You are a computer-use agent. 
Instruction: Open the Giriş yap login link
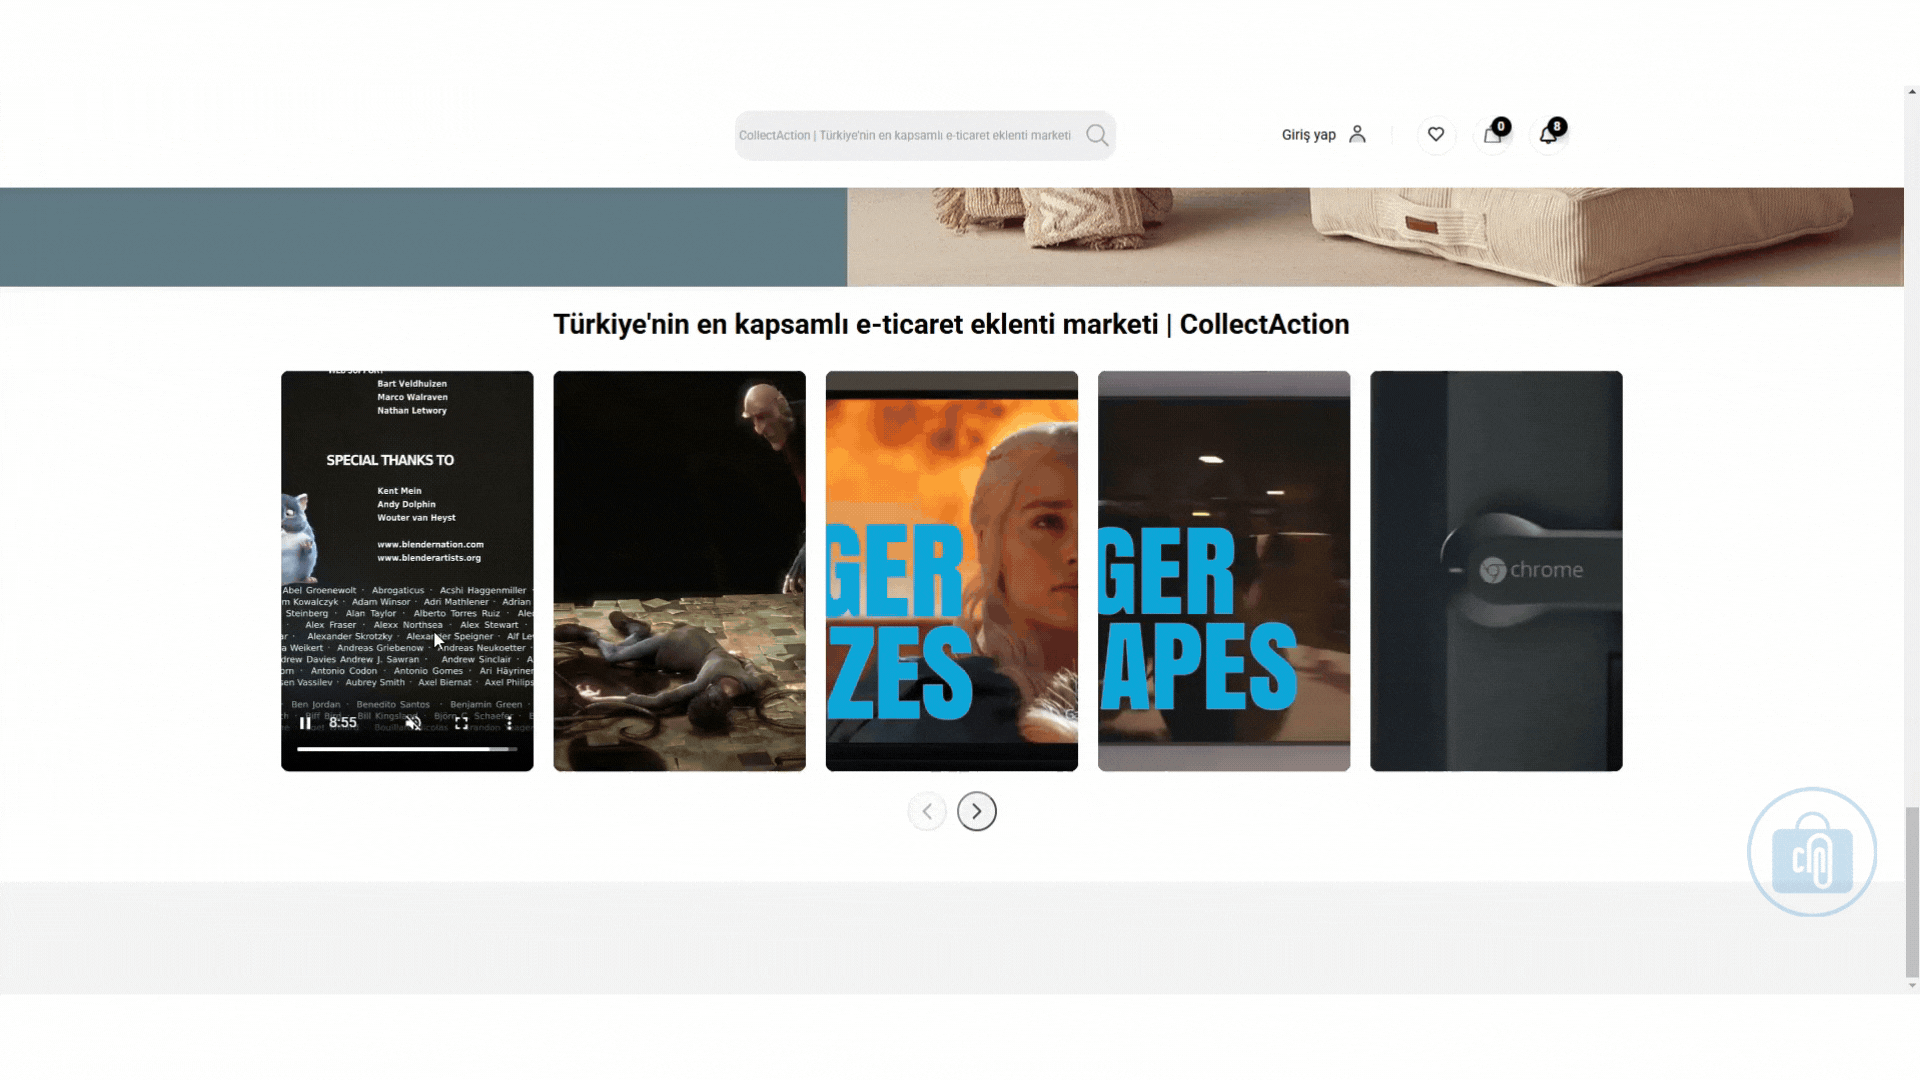[x=1308, y=134]
